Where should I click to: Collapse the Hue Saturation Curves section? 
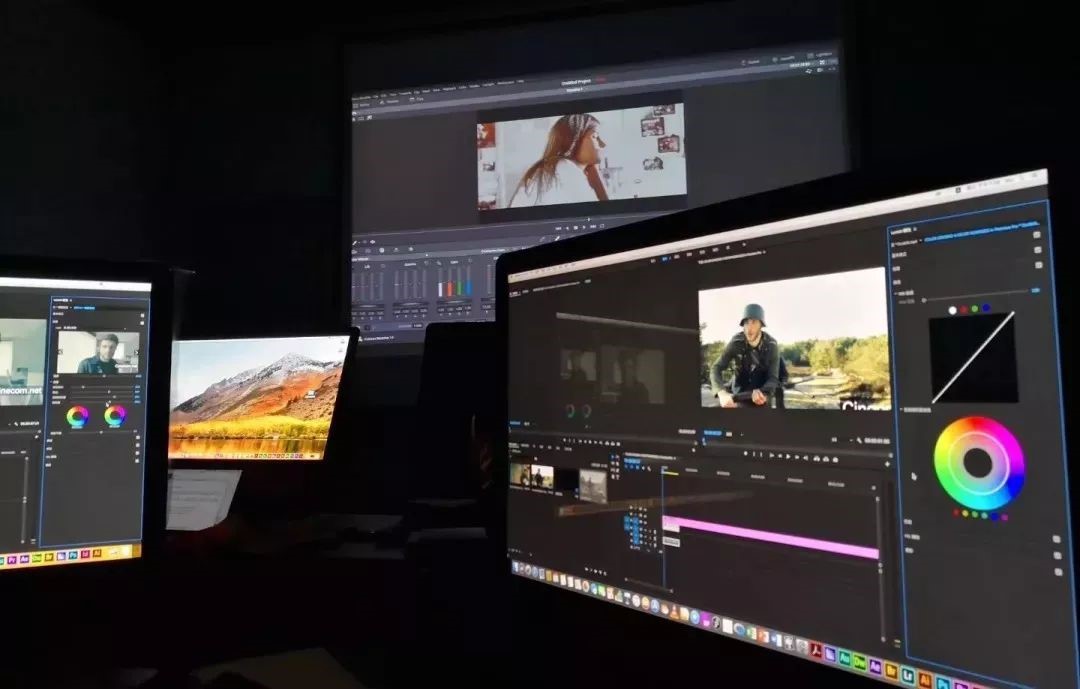(904, 410)
